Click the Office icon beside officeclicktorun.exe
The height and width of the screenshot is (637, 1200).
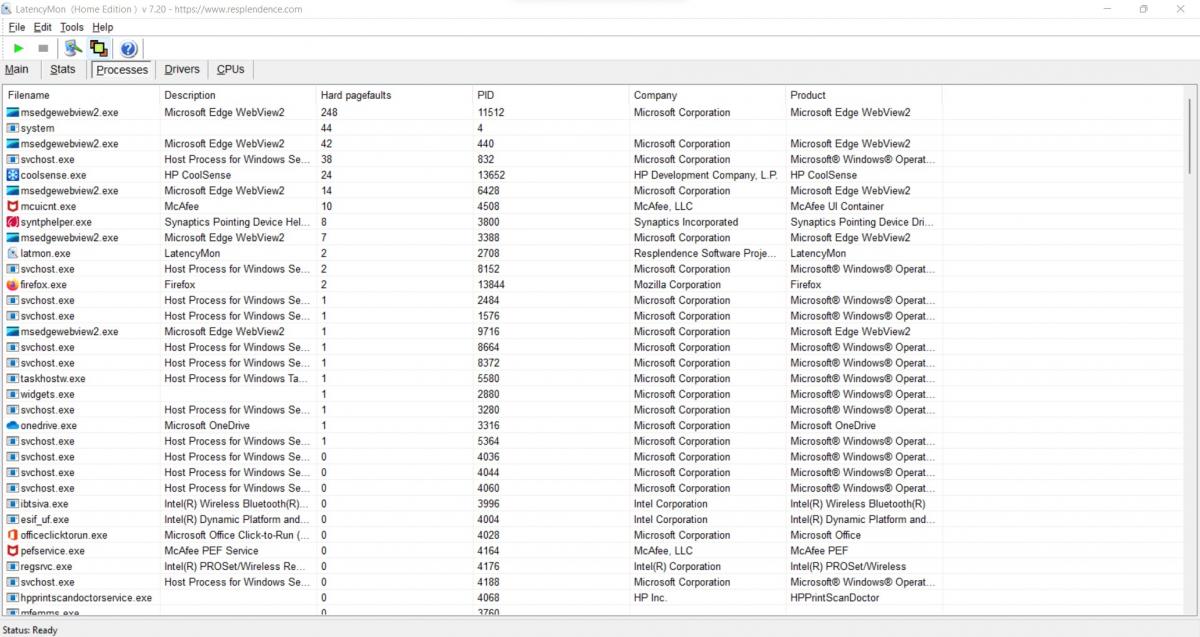(x=12, y=535)
